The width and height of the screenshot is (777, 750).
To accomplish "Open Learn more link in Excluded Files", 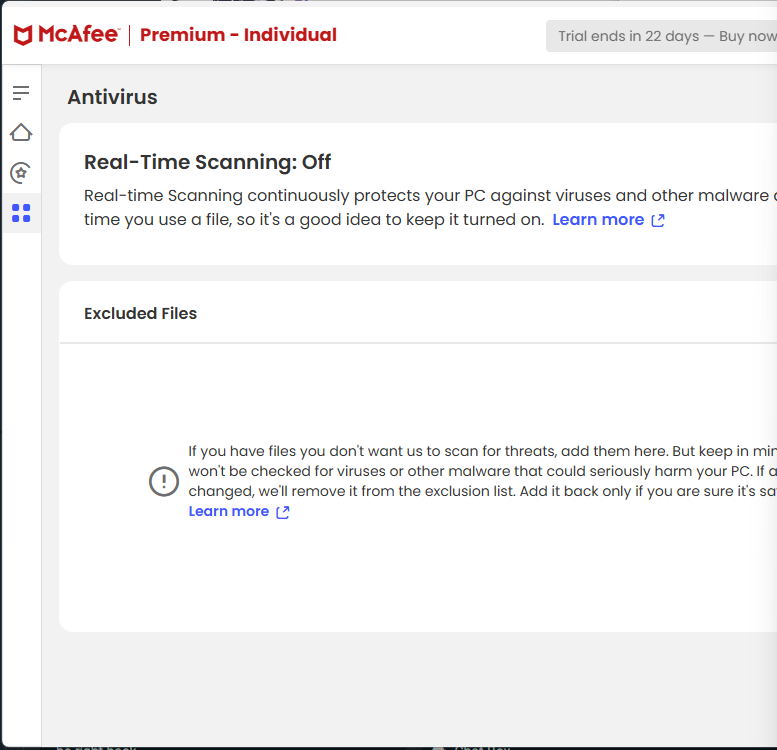I will coord(229,511).
